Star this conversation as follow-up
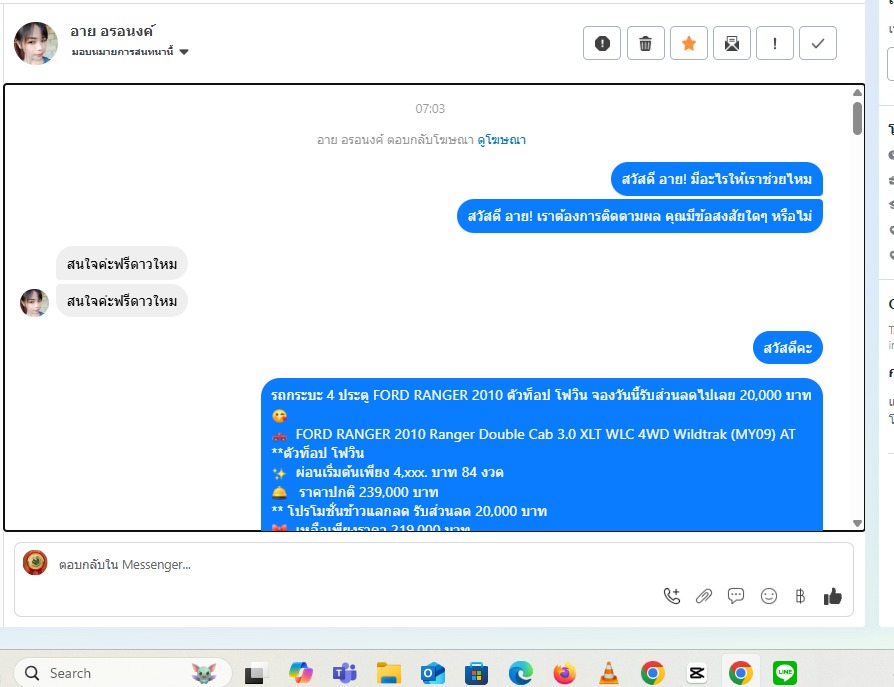This screenshot has width=894, height=687. (x=689, y=43)
